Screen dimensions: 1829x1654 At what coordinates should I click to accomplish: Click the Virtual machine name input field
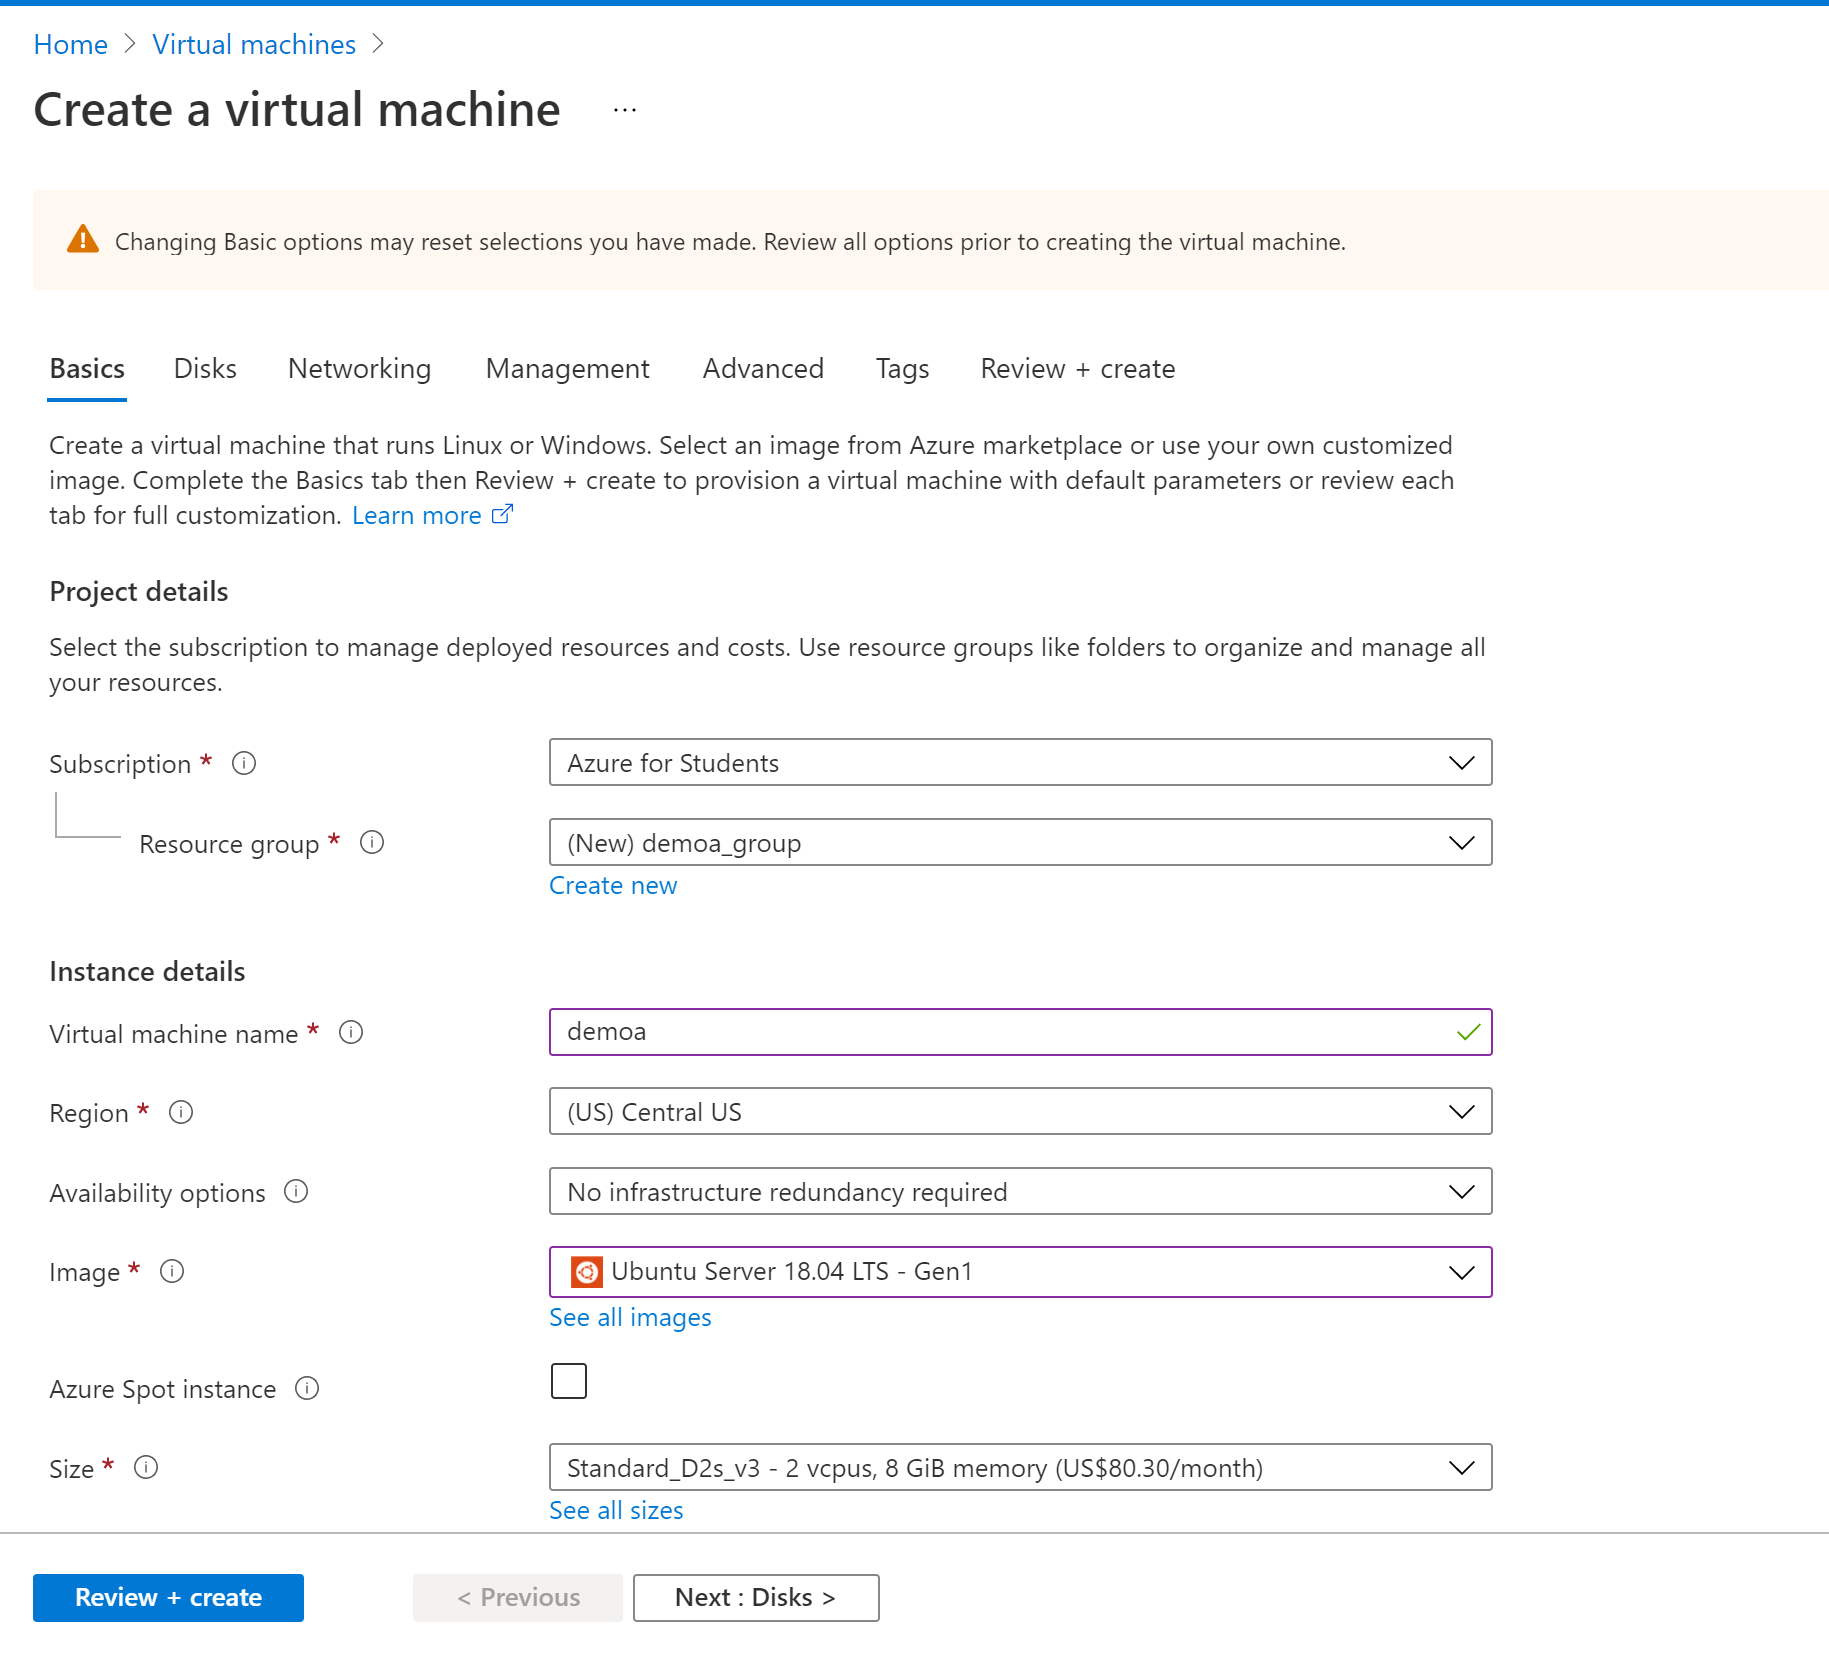pyautogui.click(x=1021, y=1032)
